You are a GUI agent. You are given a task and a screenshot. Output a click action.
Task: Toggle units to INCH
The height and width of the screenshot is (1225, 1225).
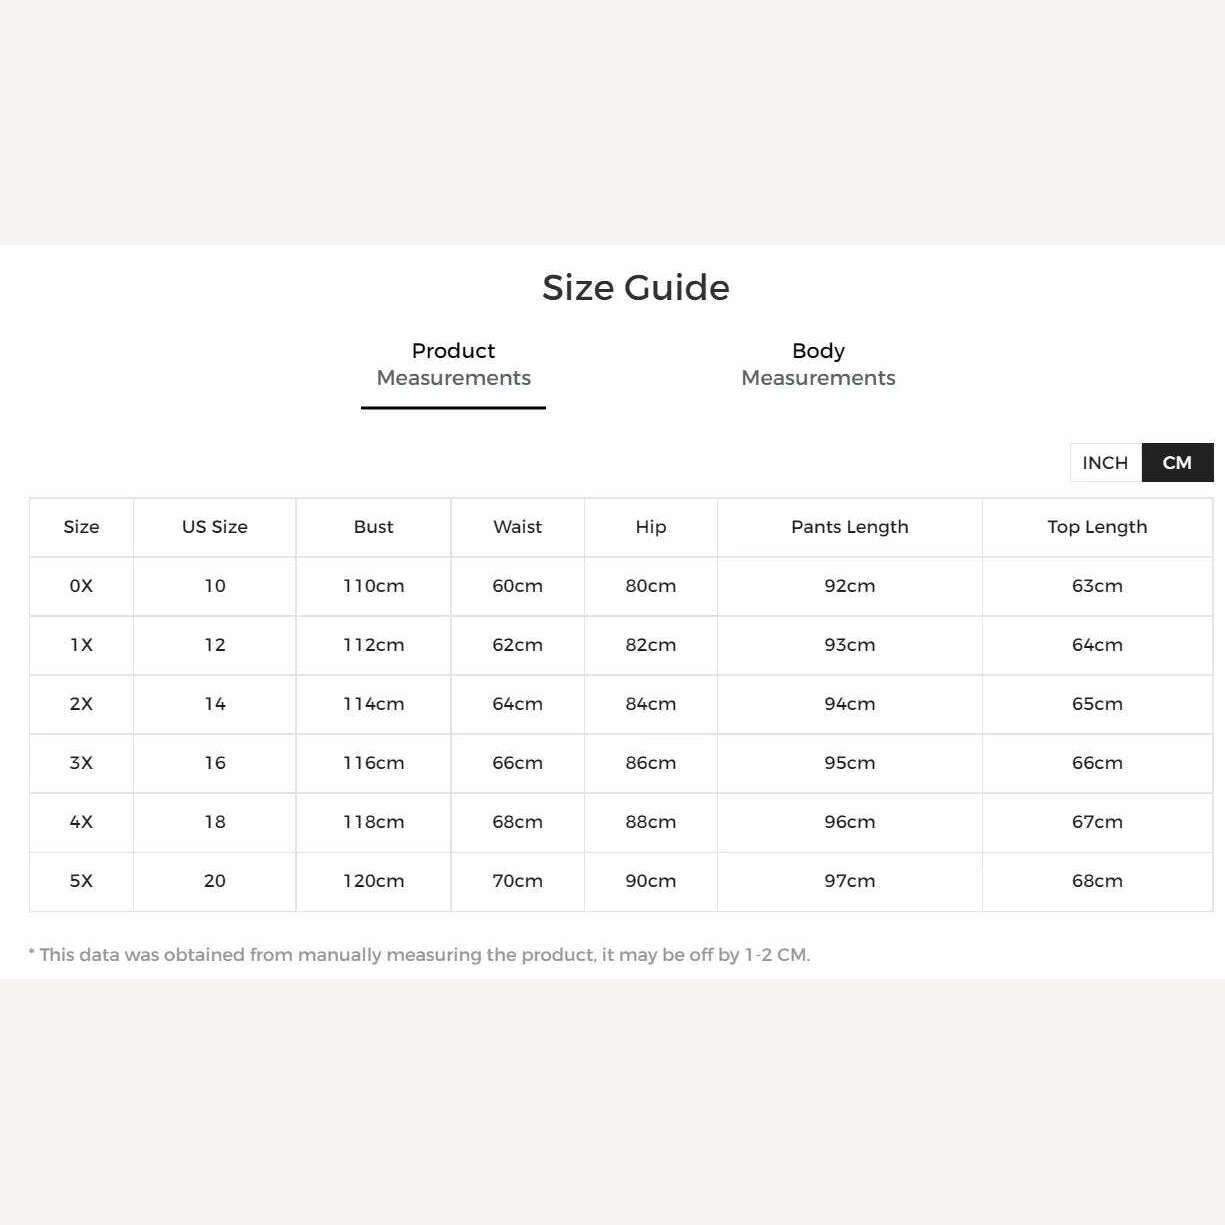pyautogui.click(x=1105, y=462)
